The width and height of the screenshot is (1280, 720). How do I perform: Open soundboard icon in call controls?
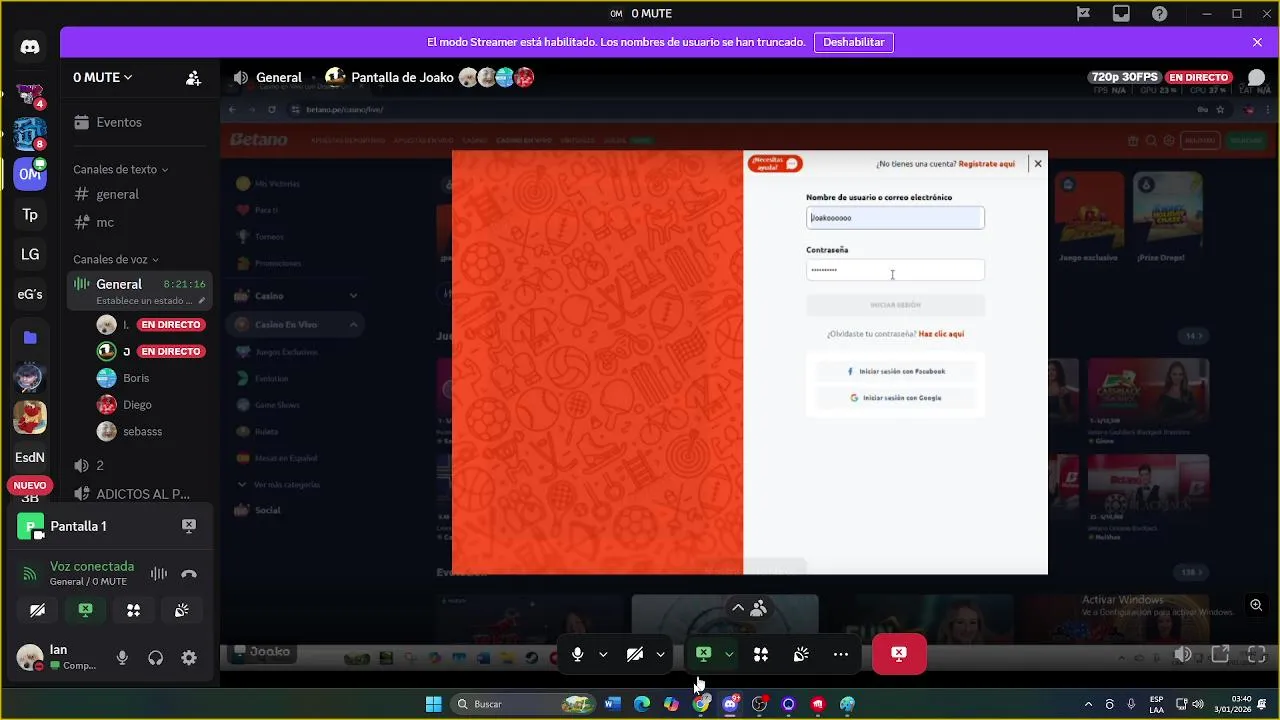point(801,654)
